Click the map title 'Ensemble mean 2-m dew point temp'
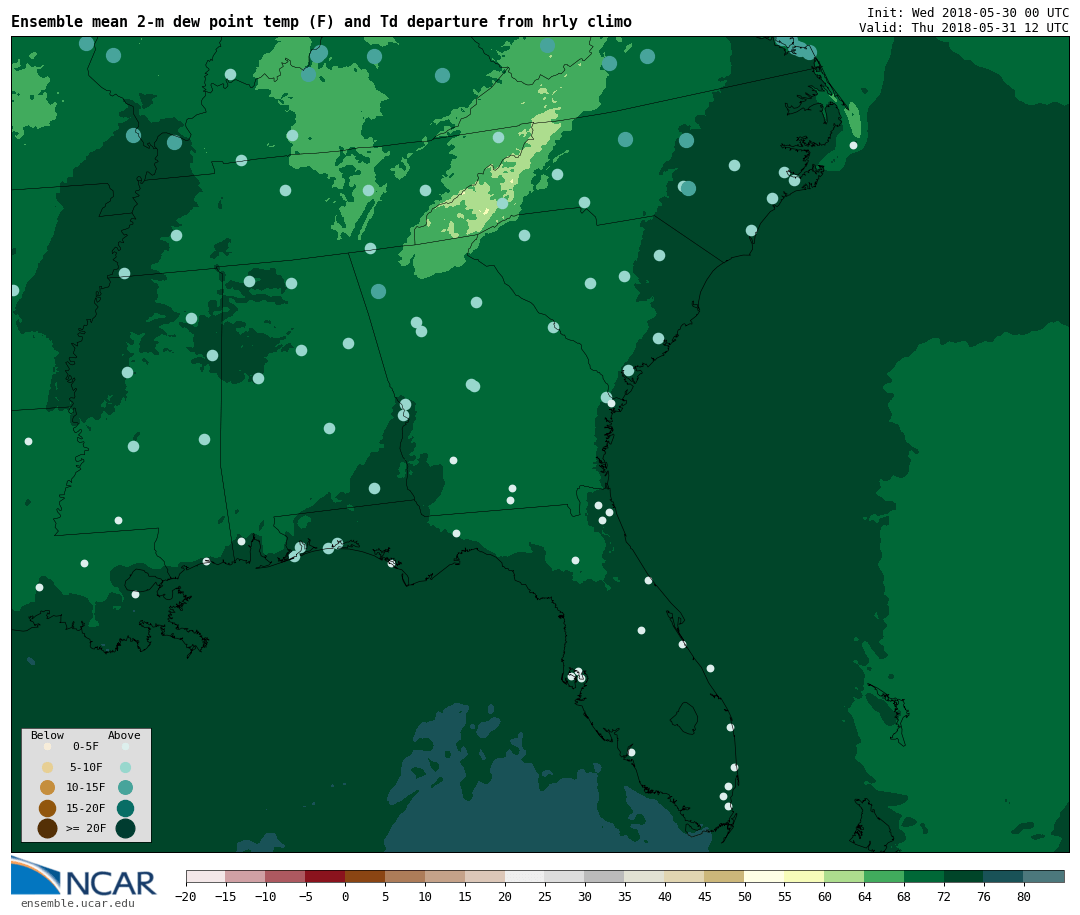This screenshot has width=1080, height=915. [155, 22]
